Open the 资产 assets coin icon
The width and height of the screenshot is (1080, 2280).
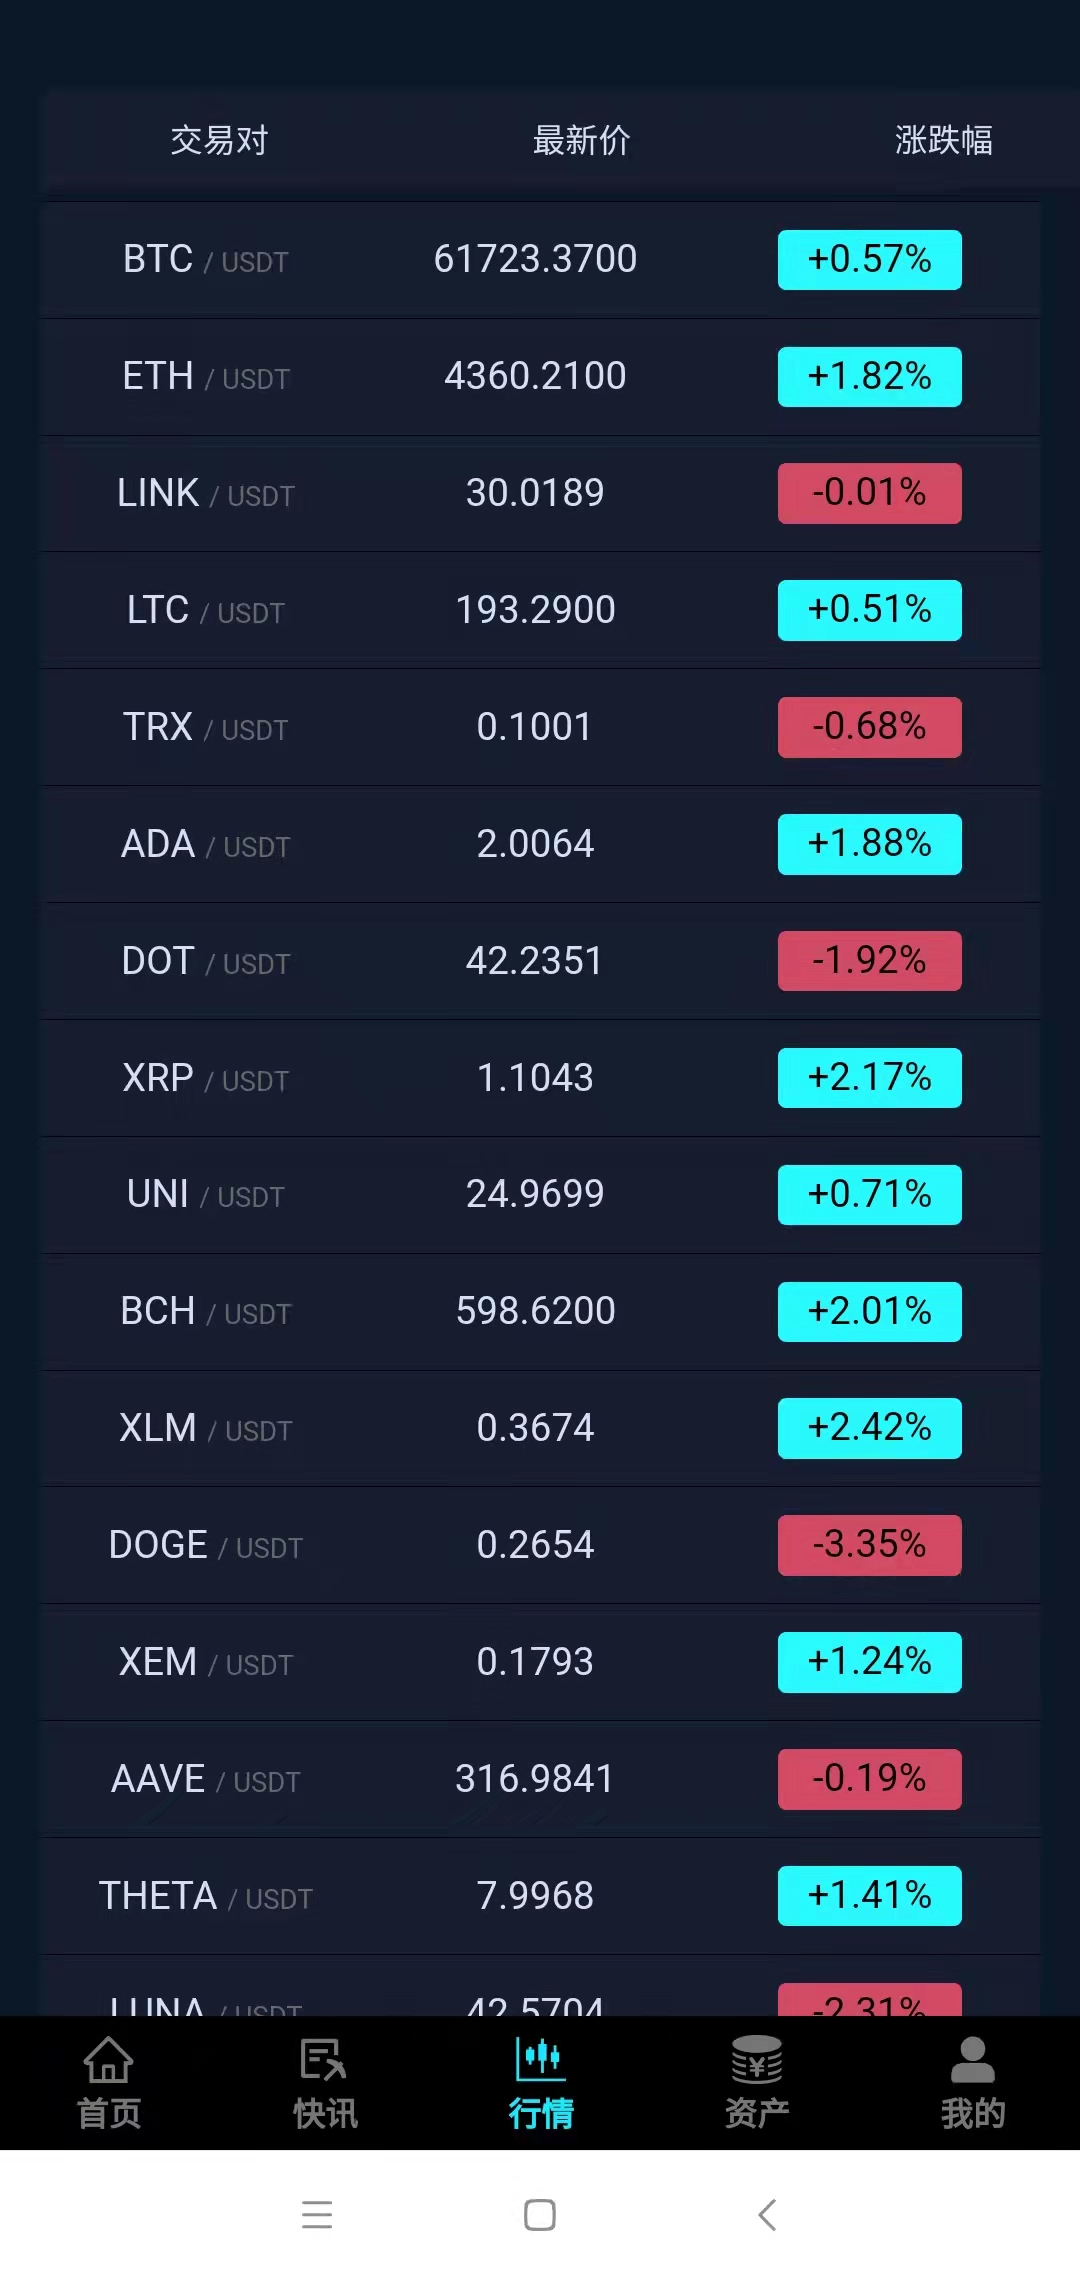756,2062
